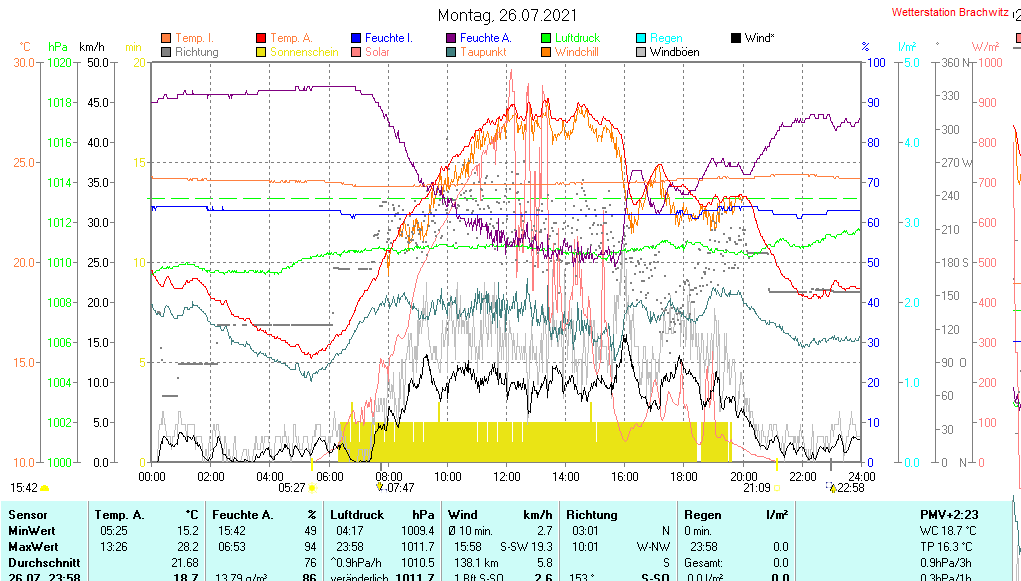
Task: Click the blue Feuchte I. legend swatch
Action: 356,38
